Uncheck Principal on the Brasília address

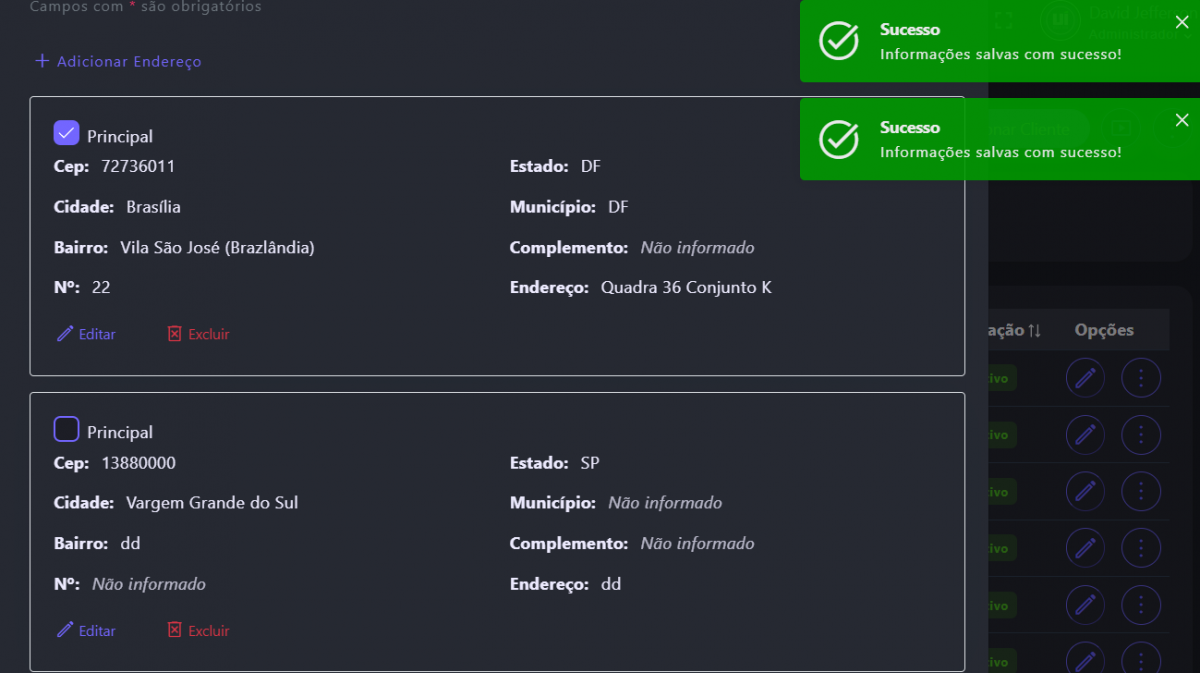[66, 133]
